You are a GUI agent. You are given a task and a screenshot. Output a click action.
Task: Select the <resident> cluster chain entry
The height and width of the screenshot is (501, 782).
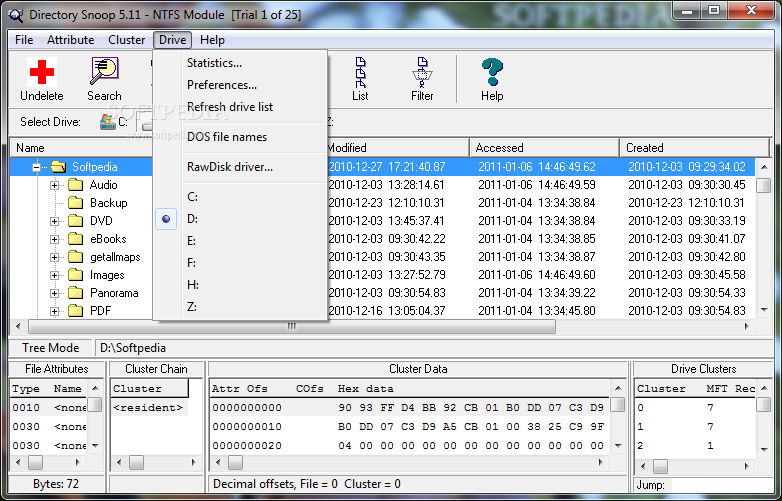(148, 408)
